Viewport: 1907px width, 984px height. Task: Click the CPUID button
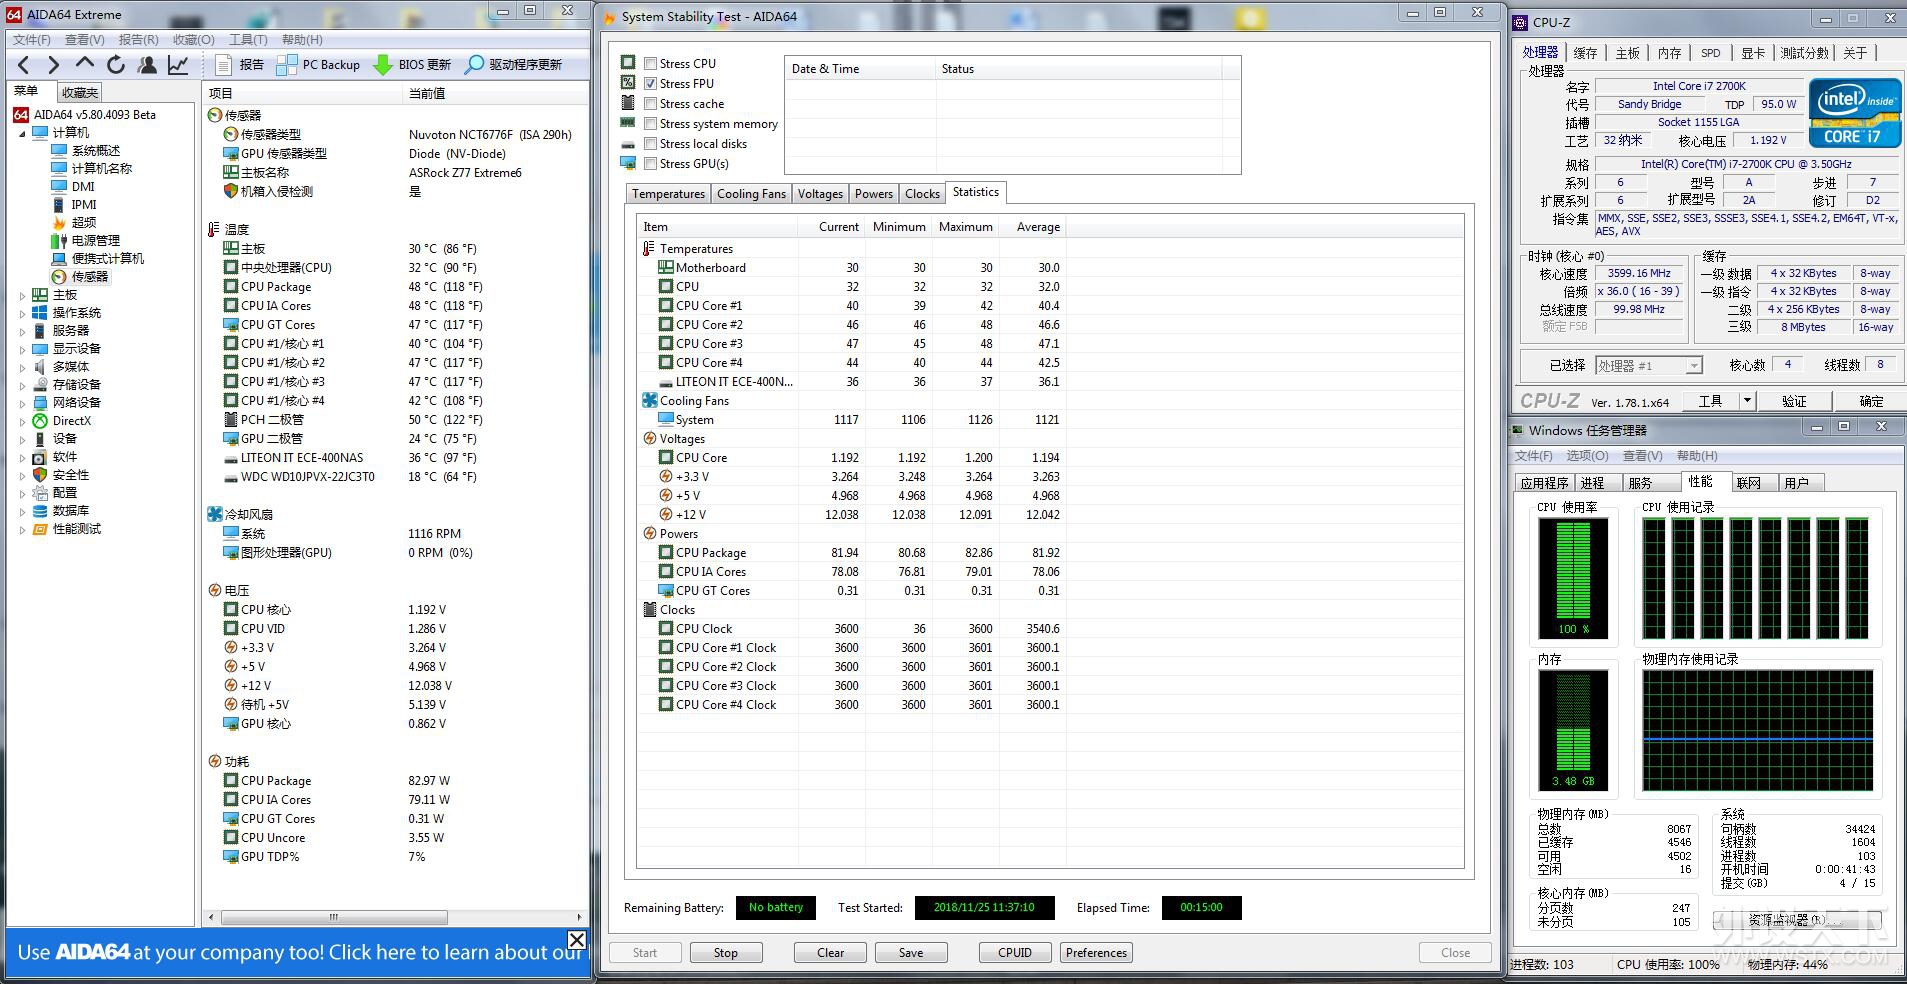tap(1014, 953)
